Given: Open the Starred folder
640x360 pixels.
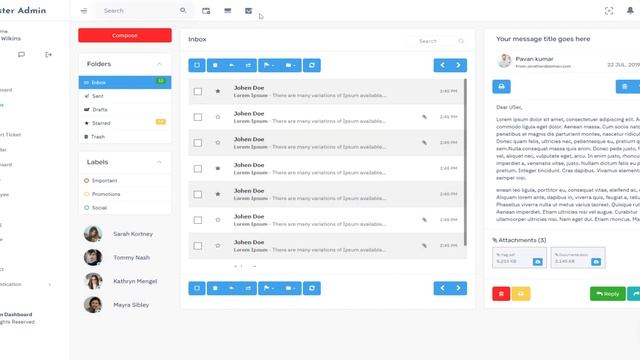Looking at the screenshot, I should point(125,123).
